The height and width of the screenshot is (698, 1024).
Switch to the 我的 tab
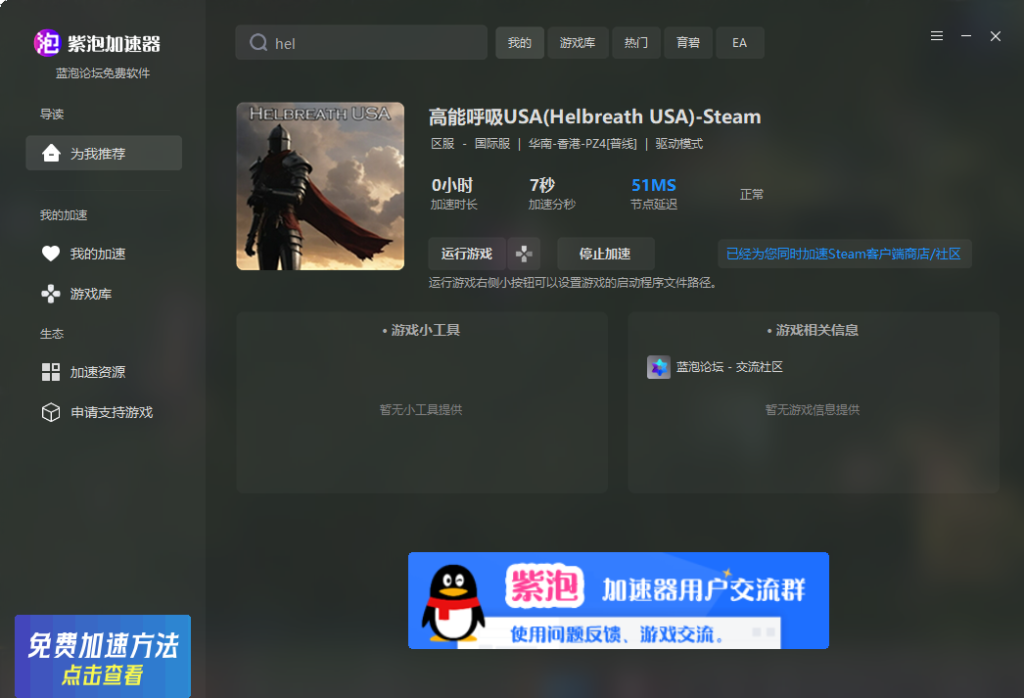point(519,43)
